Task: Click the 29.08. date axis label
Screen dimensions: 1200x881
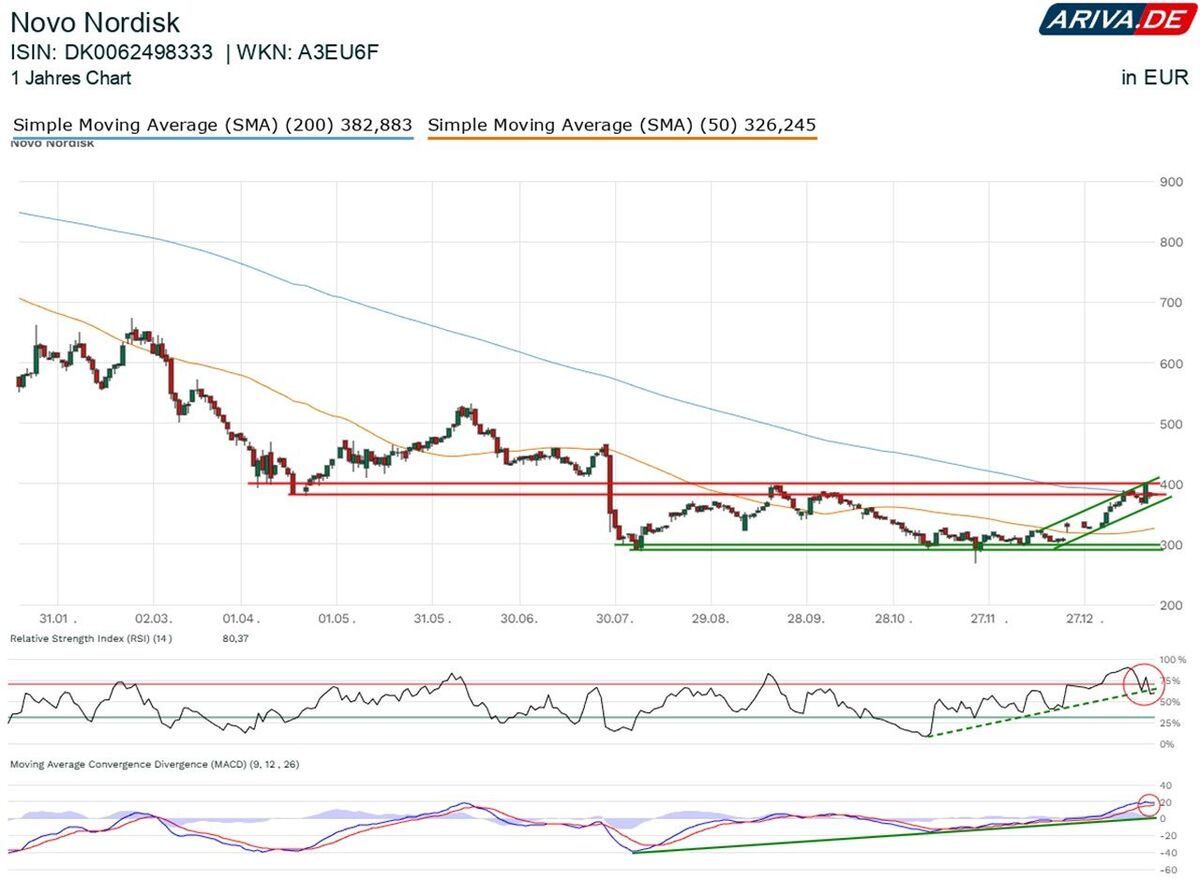Action: coord(709,619)
